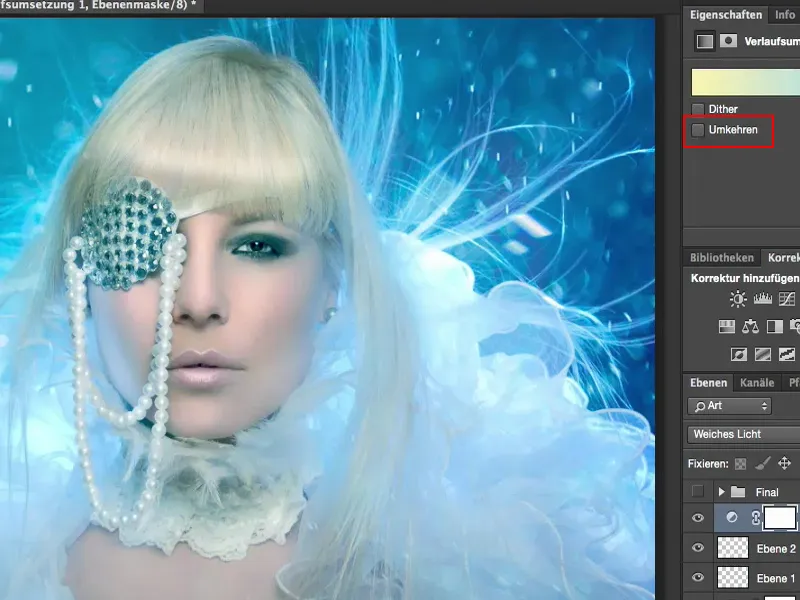Add a Brightness/Contrast adjustment (sun icon)
This screenshot has height=600, width=800.
[738, 299]
